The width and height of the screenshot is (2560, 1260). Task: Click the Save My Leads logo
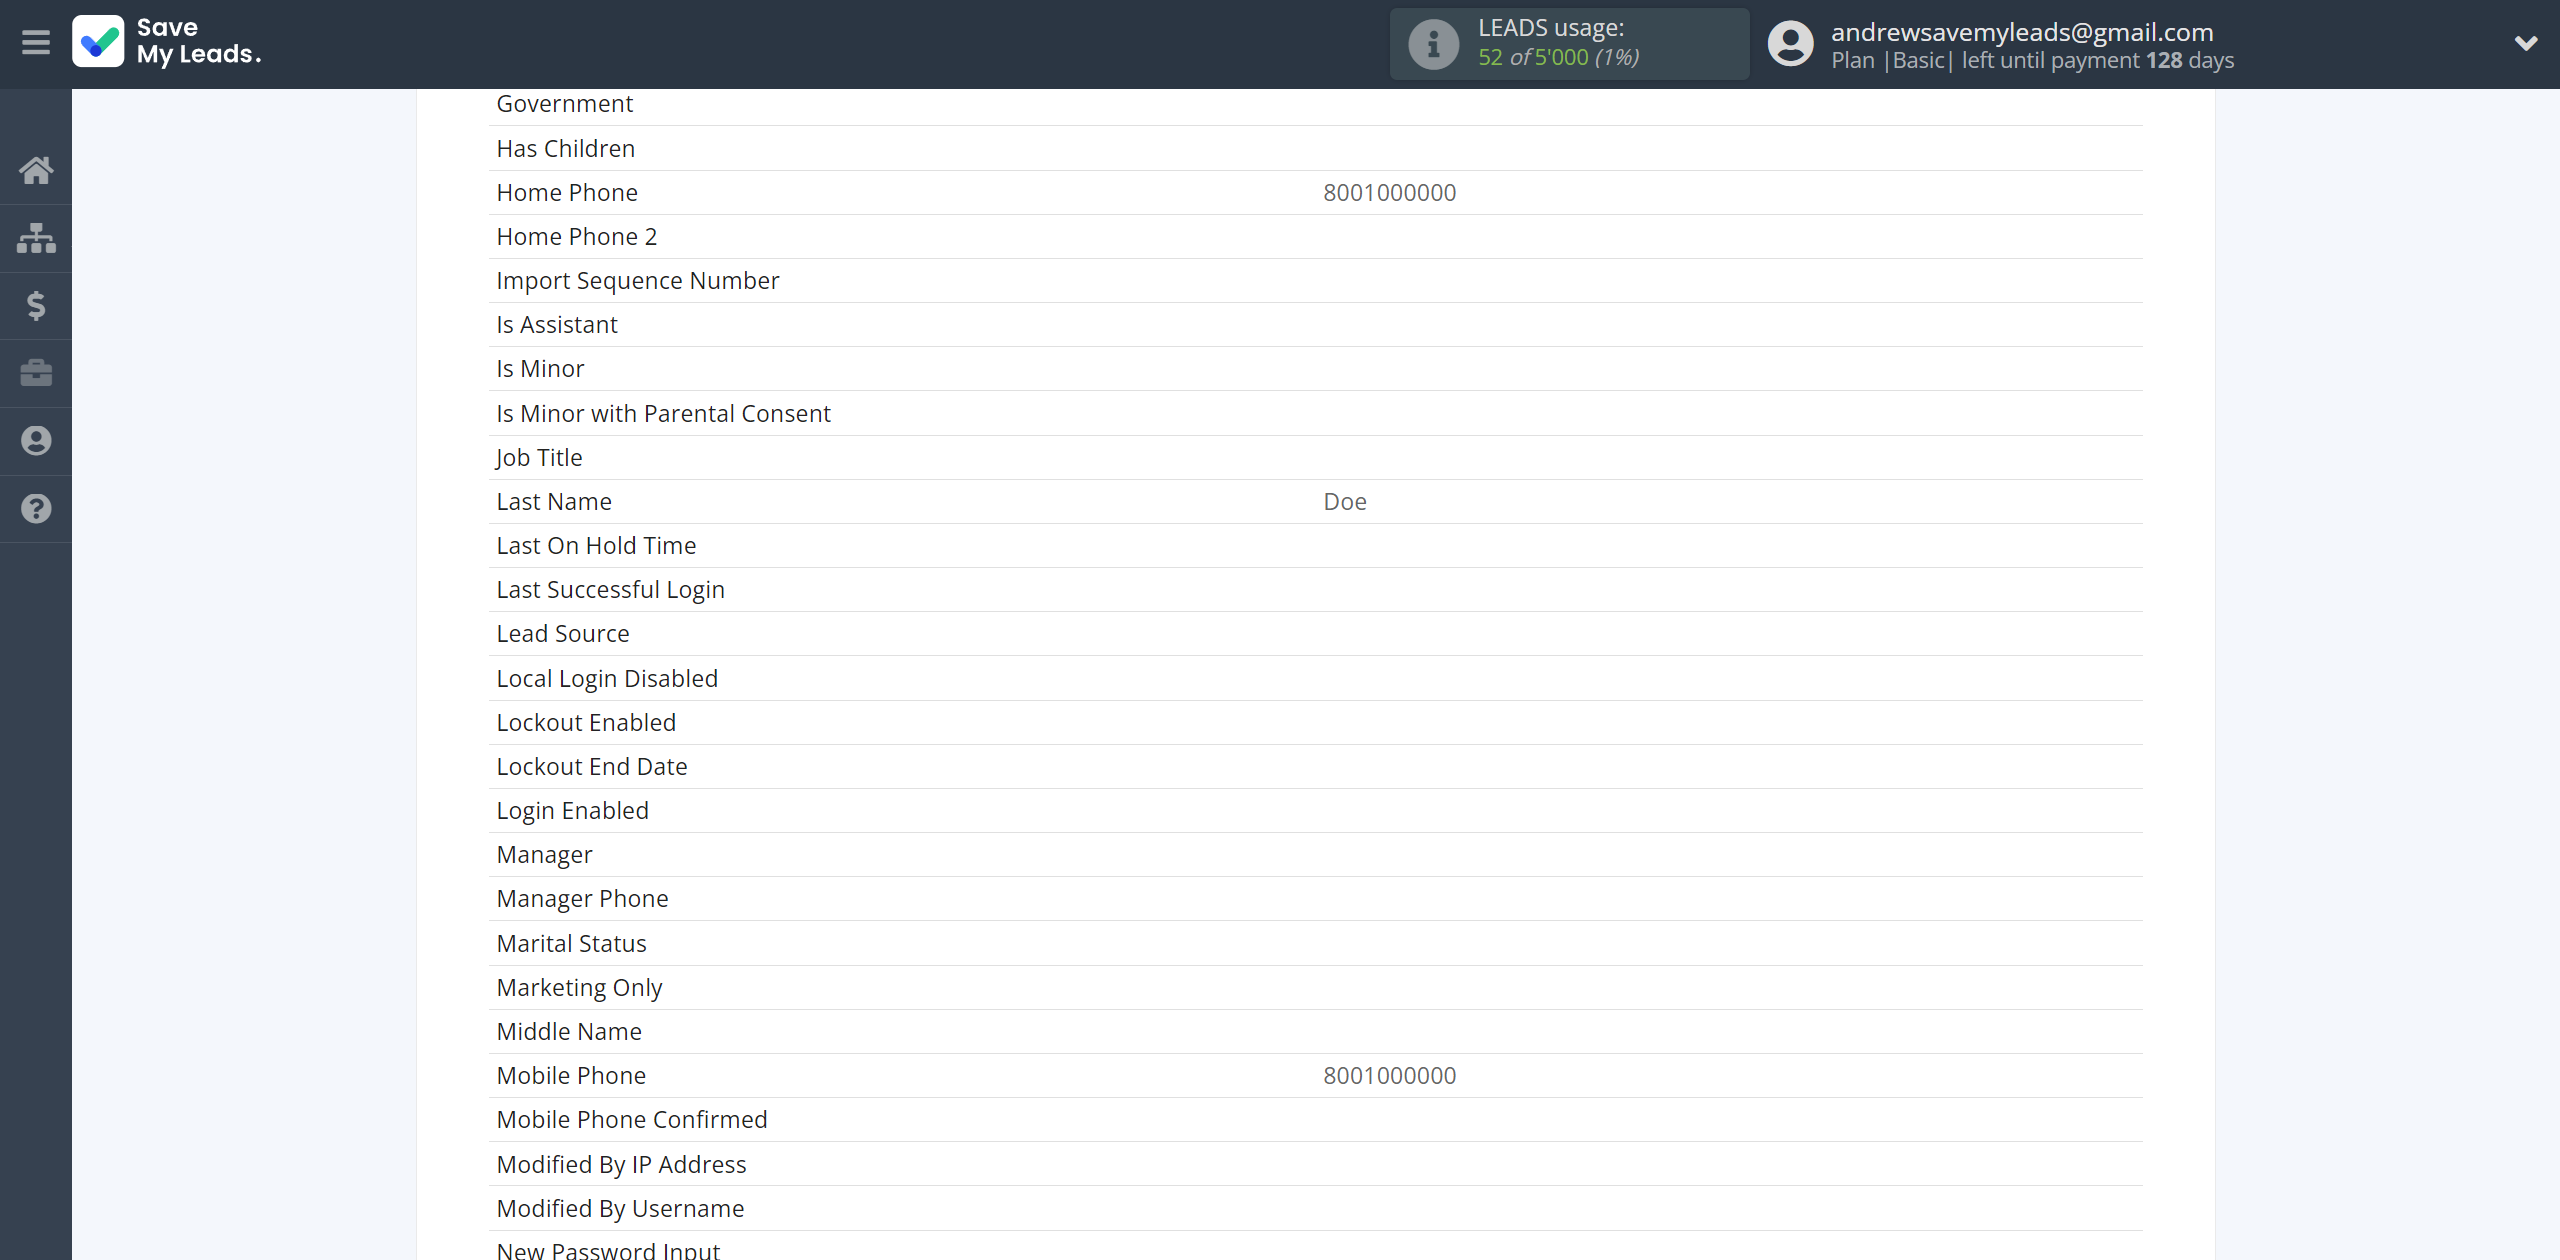pyautogui.click(x=167, y=42)
